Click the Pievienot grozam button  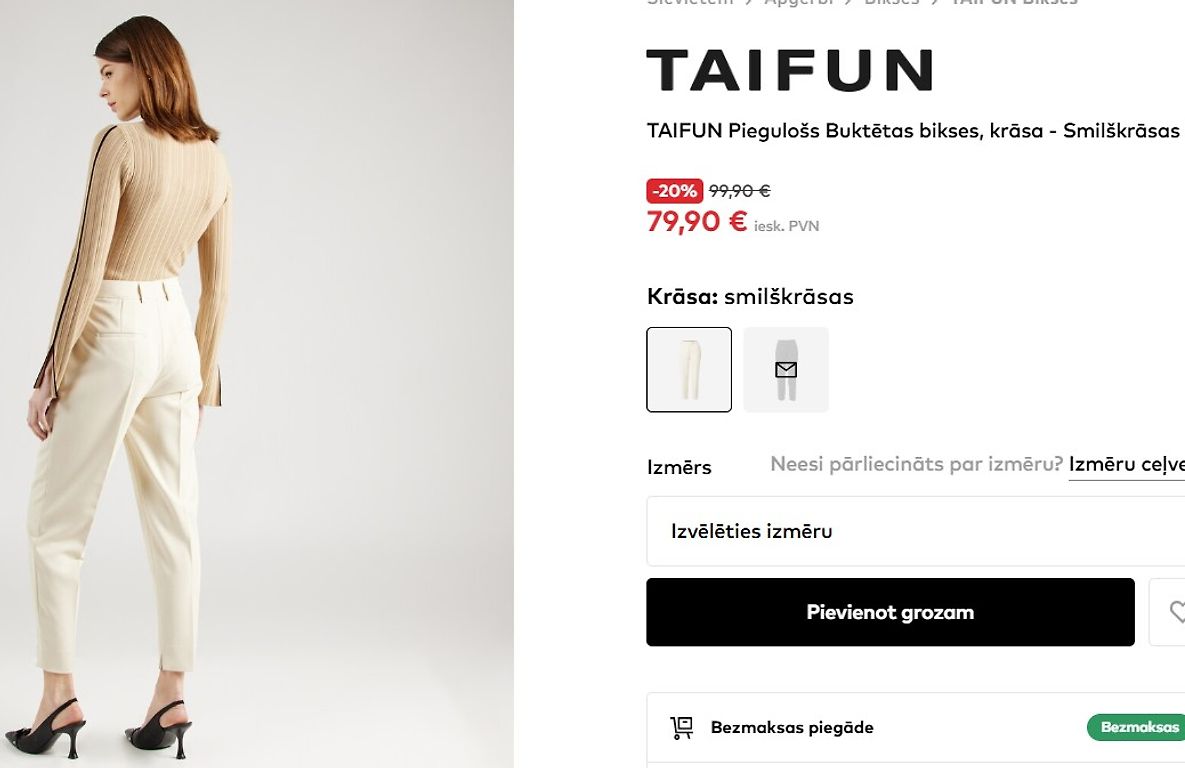(x=890, y=612)
